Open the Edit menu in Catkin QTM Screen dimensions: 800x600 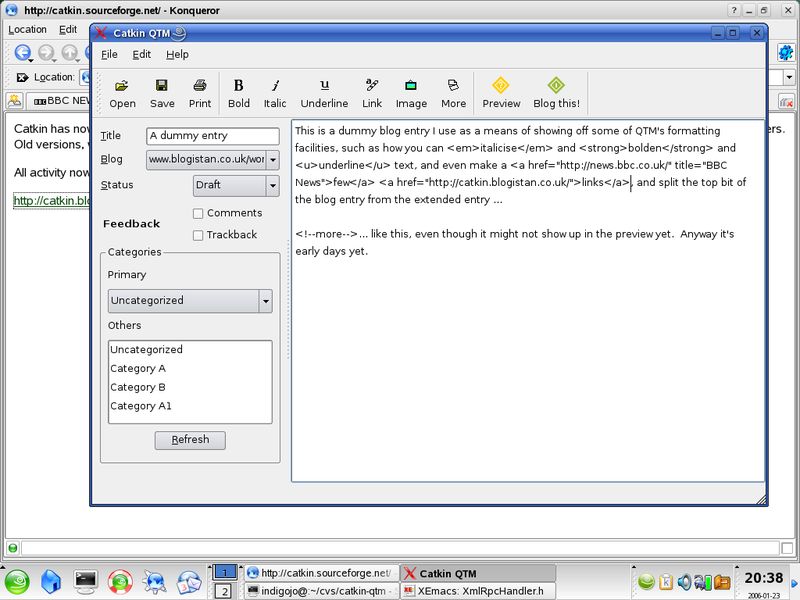(x=141, y=54)
